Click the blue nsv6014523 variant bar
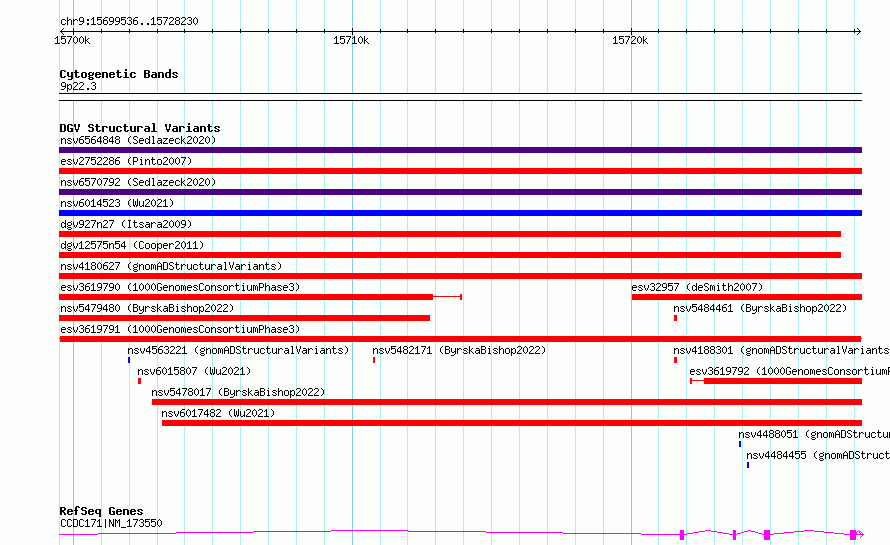The width and height of the screenshot is (890, 545). (x=460, y=213)
